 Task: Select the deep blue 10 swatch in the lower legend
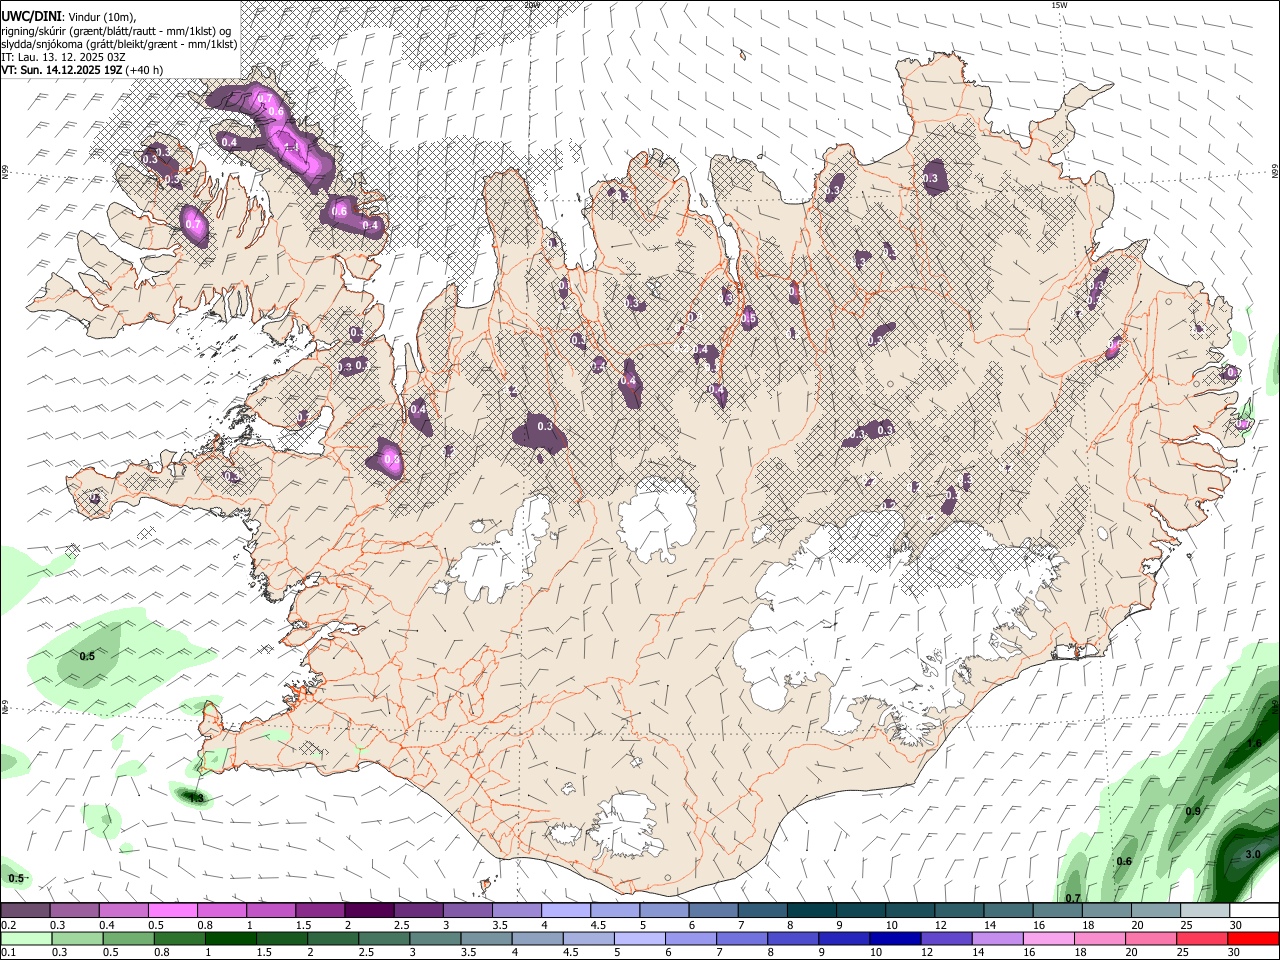(895, 938)
